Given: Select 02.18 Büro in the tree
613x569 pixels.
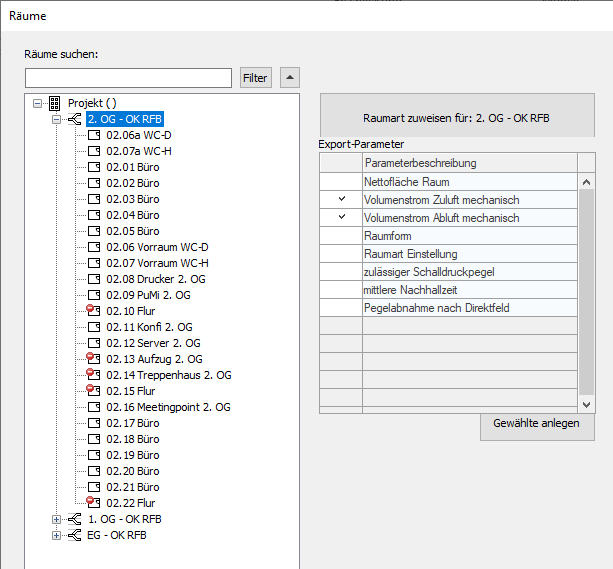Looking at the screenshot, I should pos(133,440).
